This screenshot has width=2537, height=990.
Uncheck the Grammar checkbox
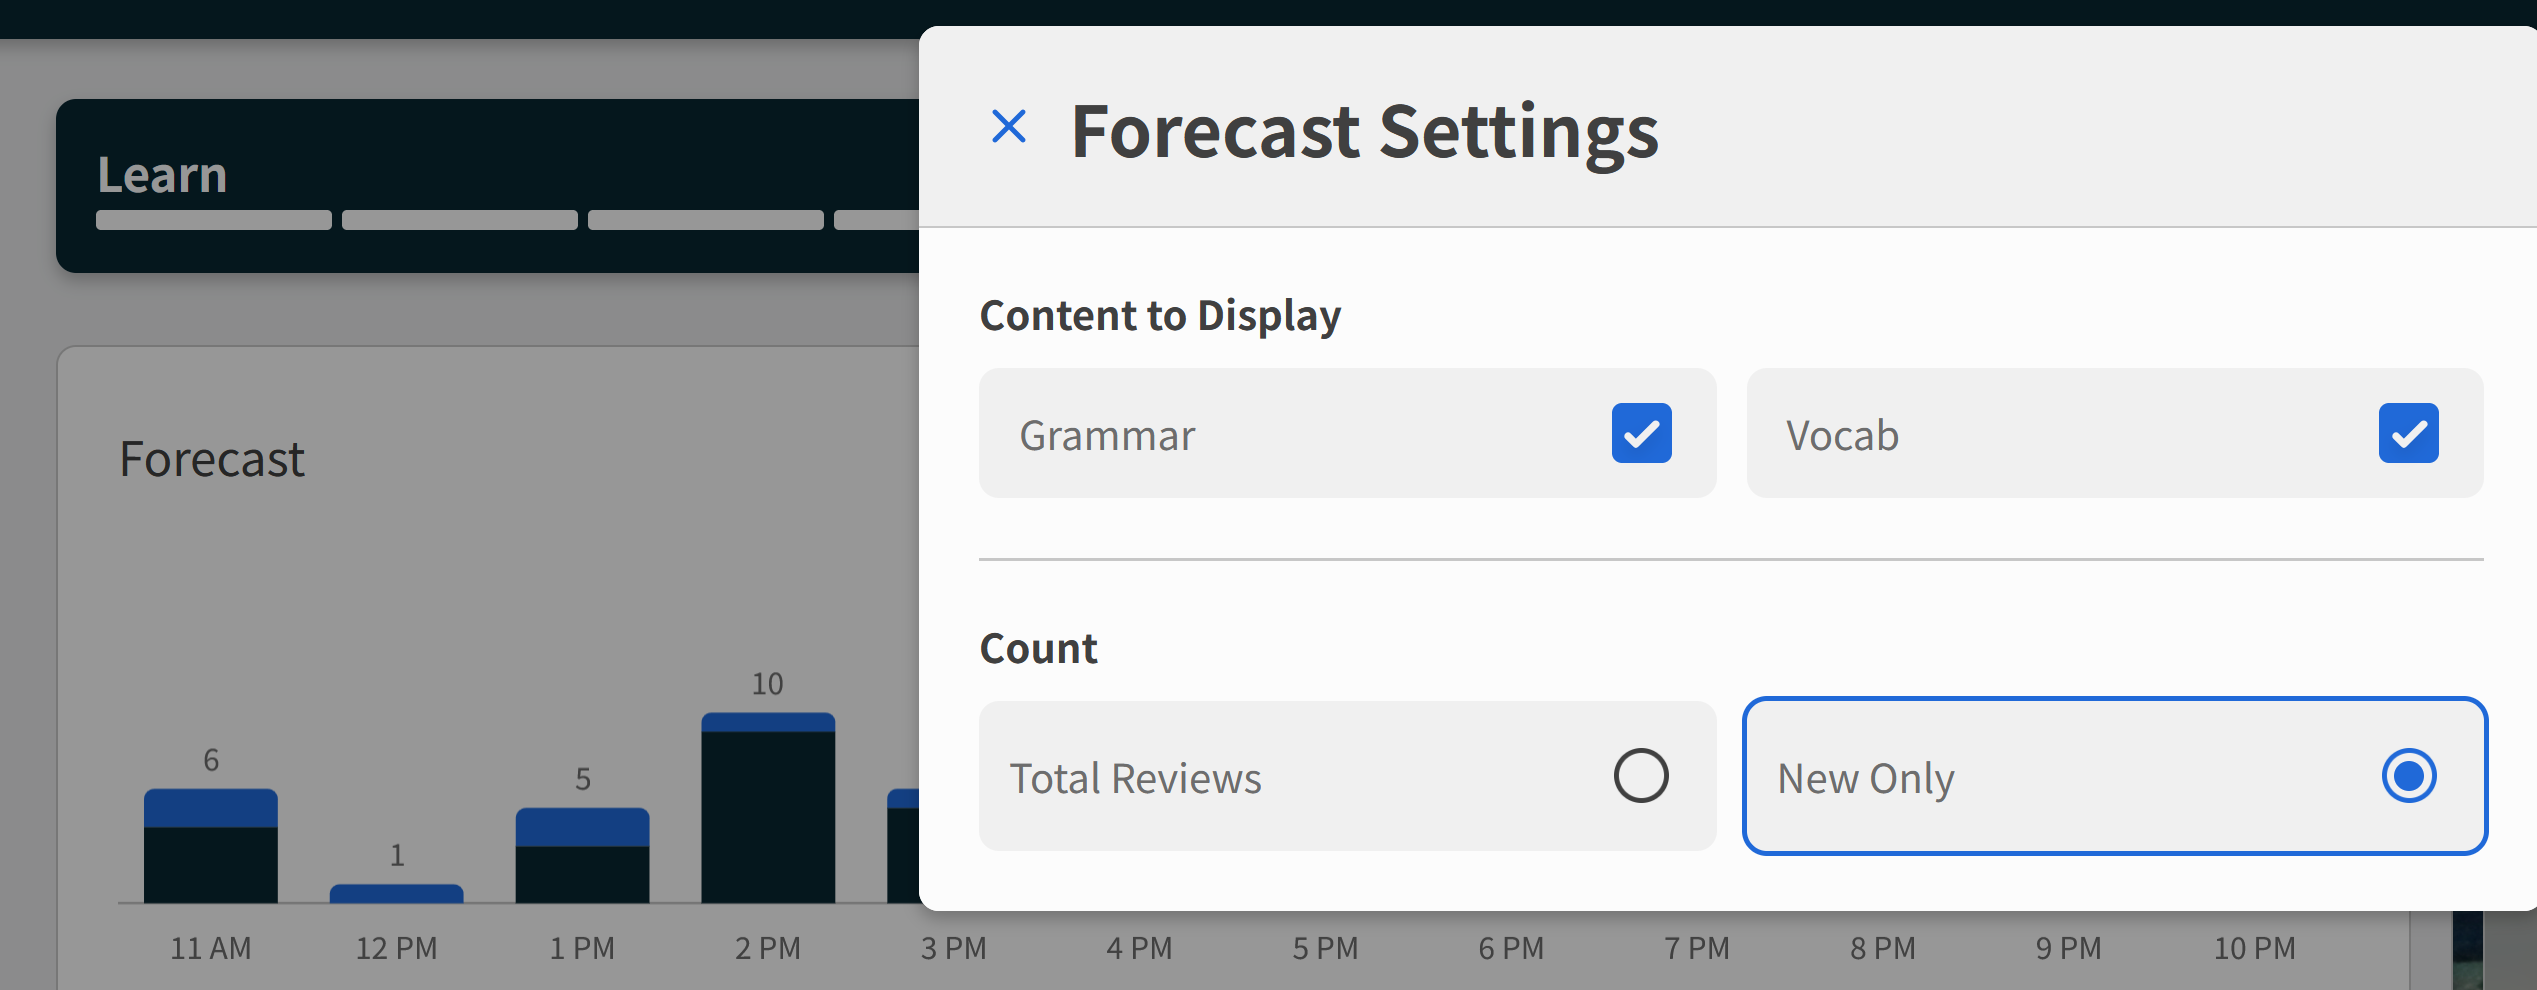pos(1641,433)
